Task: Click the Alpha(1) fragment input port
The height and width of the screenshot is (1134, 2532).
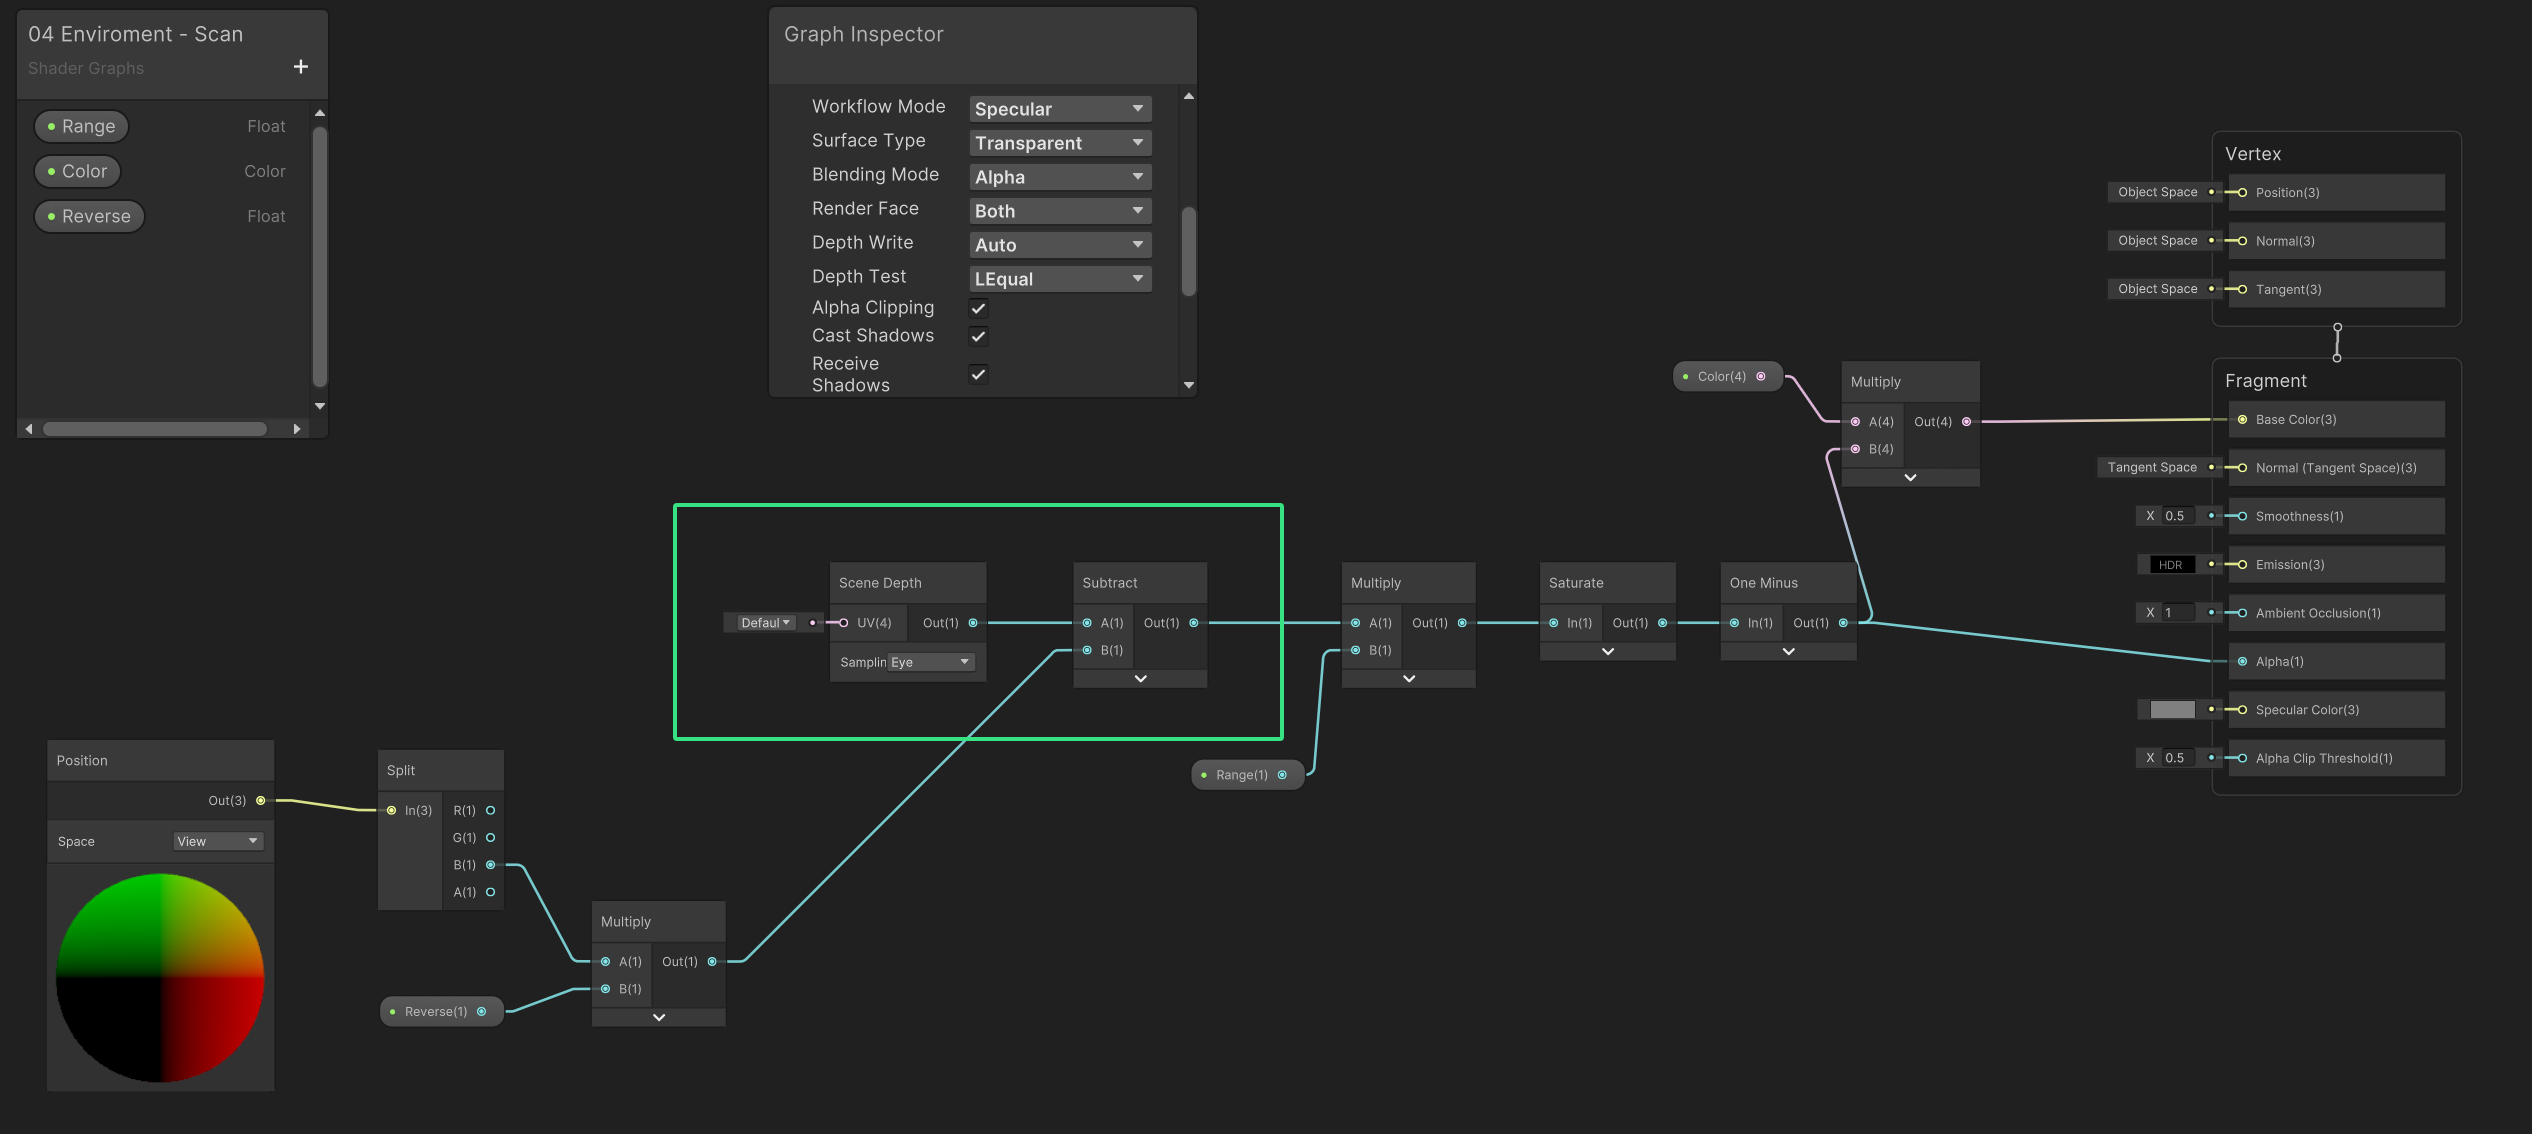Action: coord(2242,662)
